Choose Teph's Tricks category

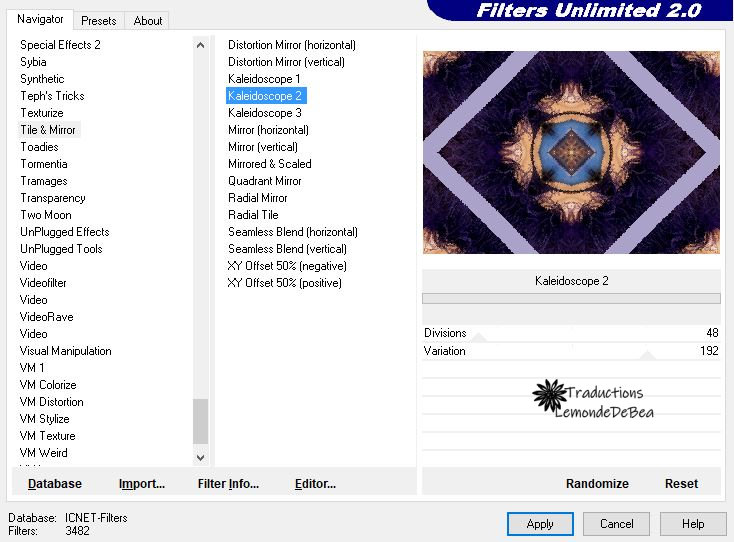52,96
